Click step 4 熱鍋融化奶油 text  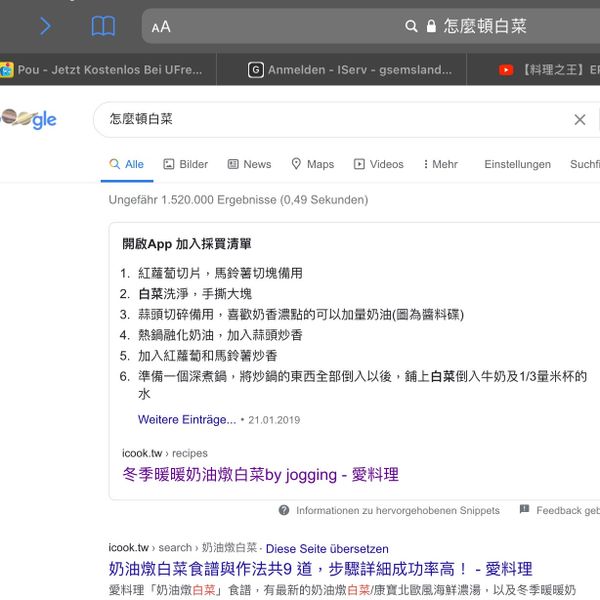point(220,335)
